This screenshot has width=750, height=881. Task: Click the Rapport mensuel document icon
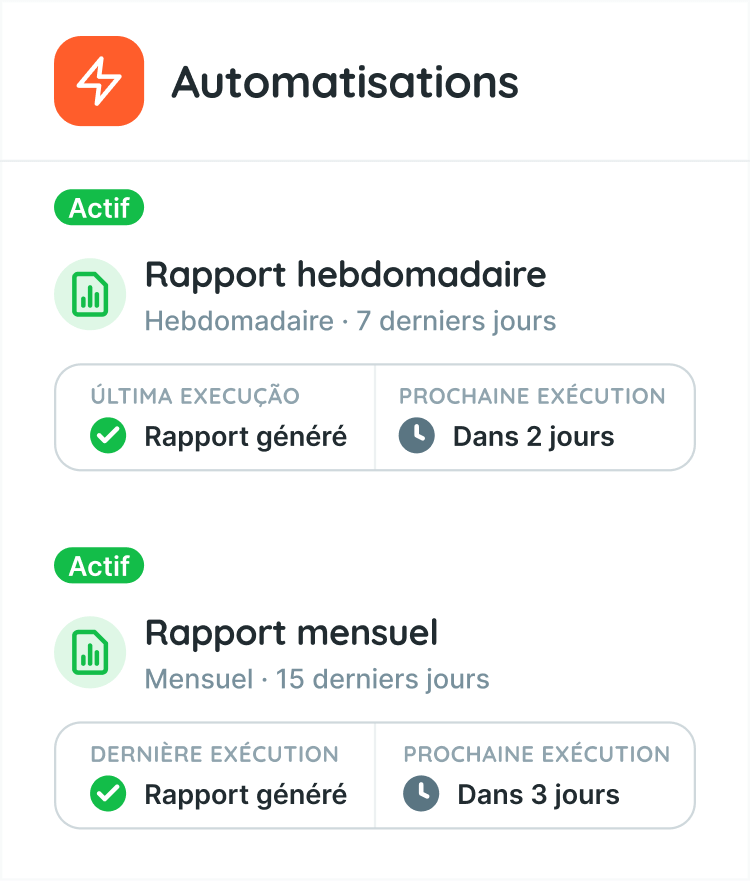coord(90,652)
